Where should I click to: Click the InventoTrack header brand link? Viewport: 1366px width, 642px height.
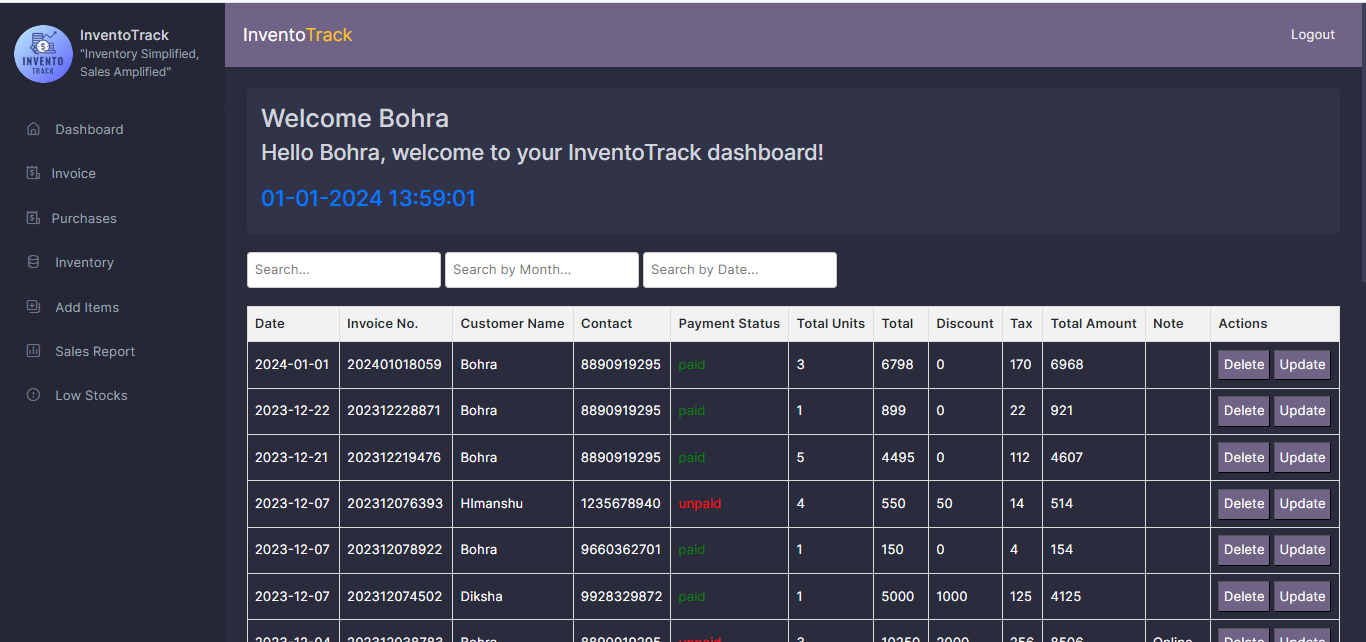pos(297,35)
